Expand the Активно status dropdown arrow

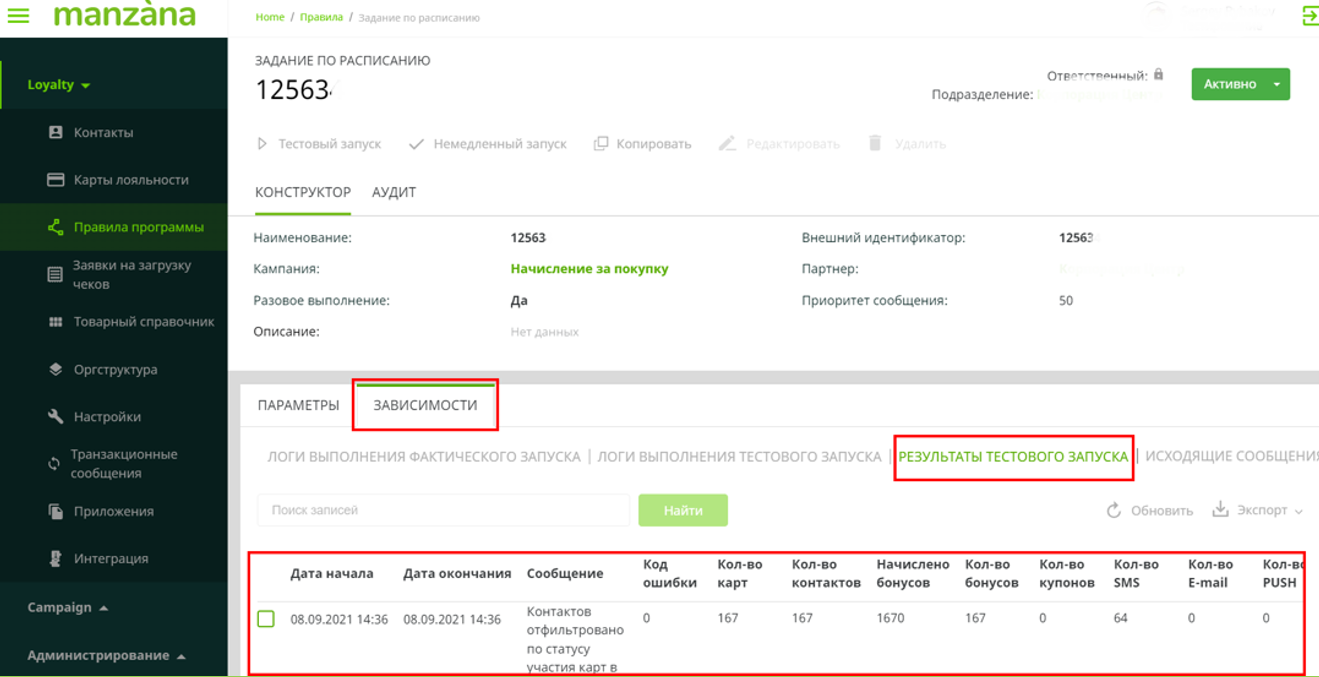(1277, 85)
